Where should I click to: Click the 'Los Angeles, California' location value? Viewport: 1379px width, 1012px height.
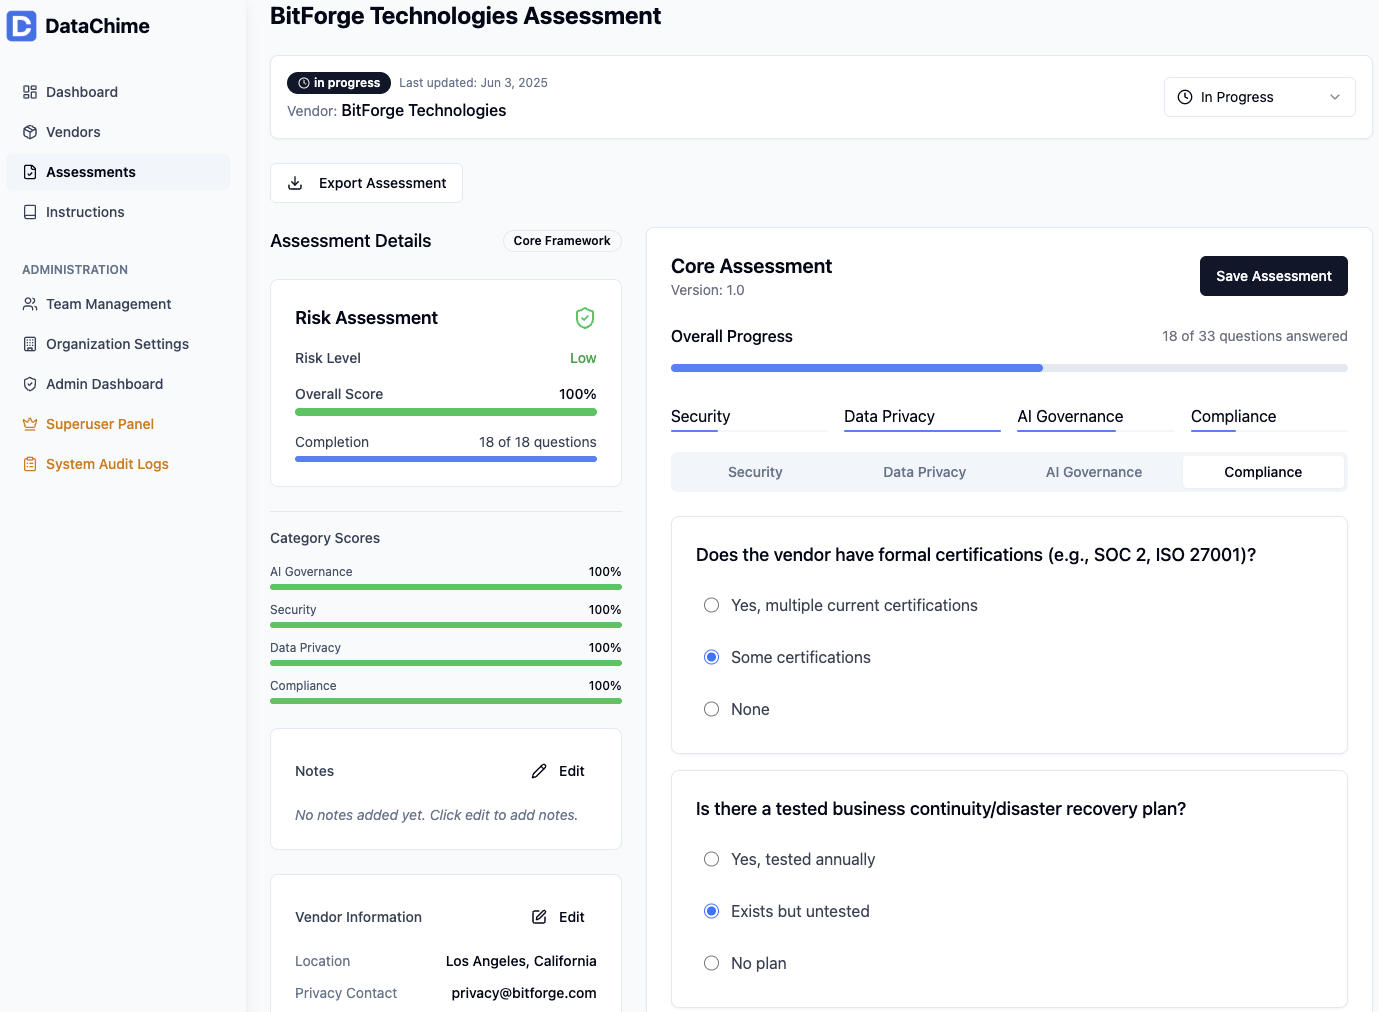pyautogui.click(x=521, y=961)
